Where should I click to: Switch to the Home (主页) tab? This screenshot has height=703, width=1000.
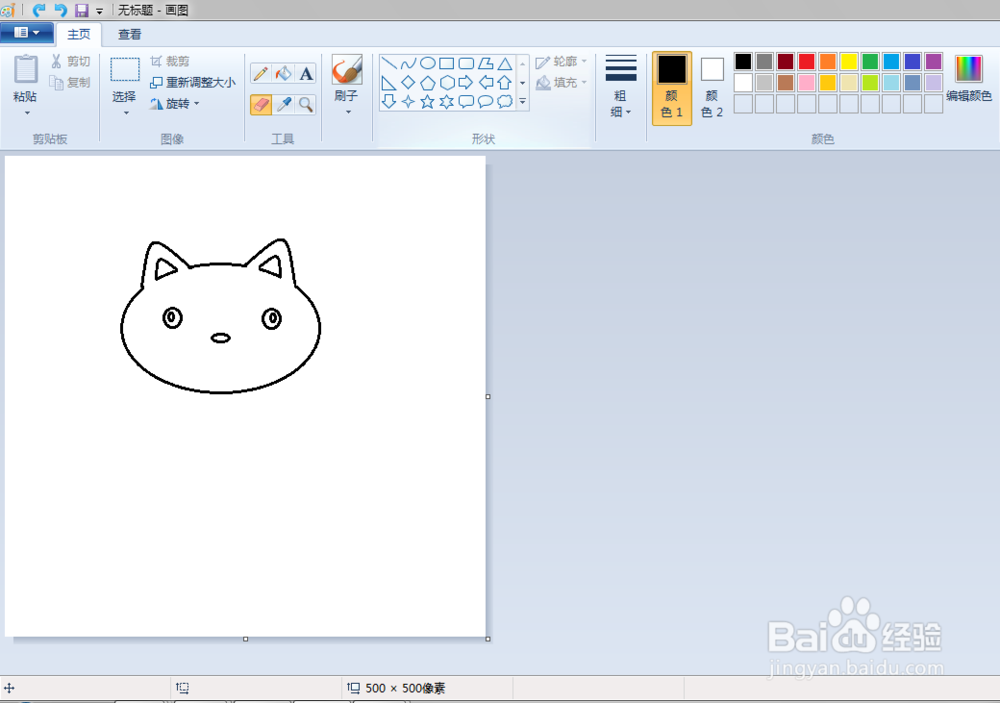79,34
